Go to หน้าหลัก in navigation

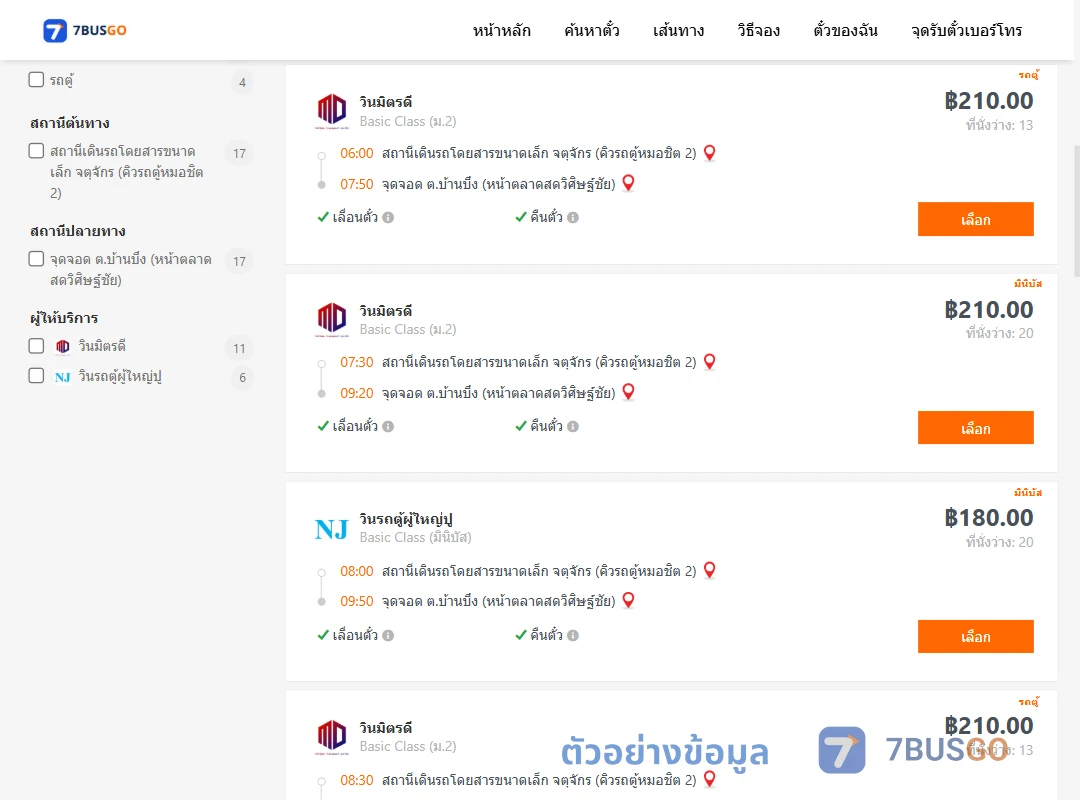tap(501, 30)
